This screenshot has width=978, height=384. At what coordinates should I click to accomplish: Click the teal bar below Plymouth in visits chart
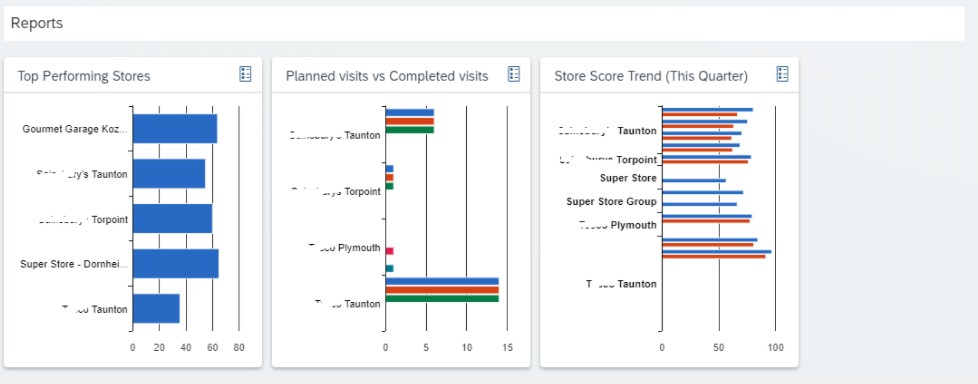click(389, 269)
